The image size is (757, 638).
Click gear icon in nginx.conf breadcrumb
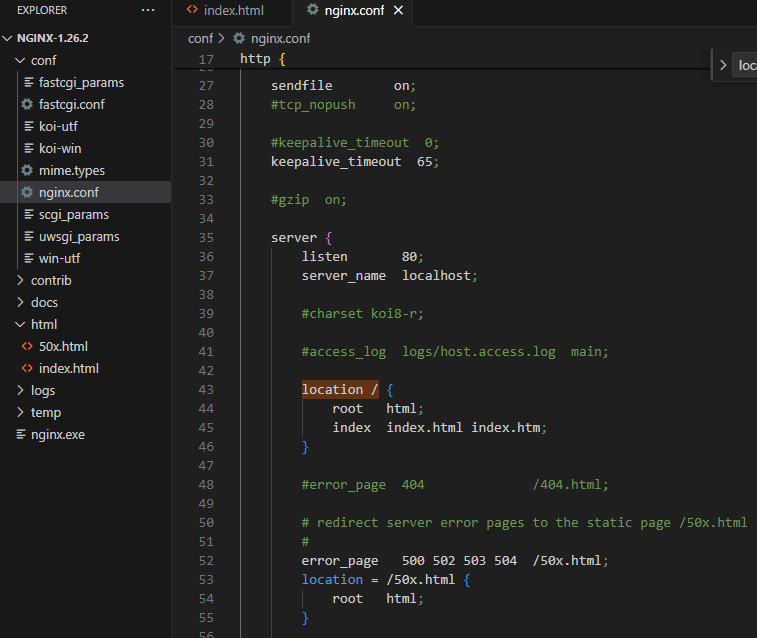(239, 38)
